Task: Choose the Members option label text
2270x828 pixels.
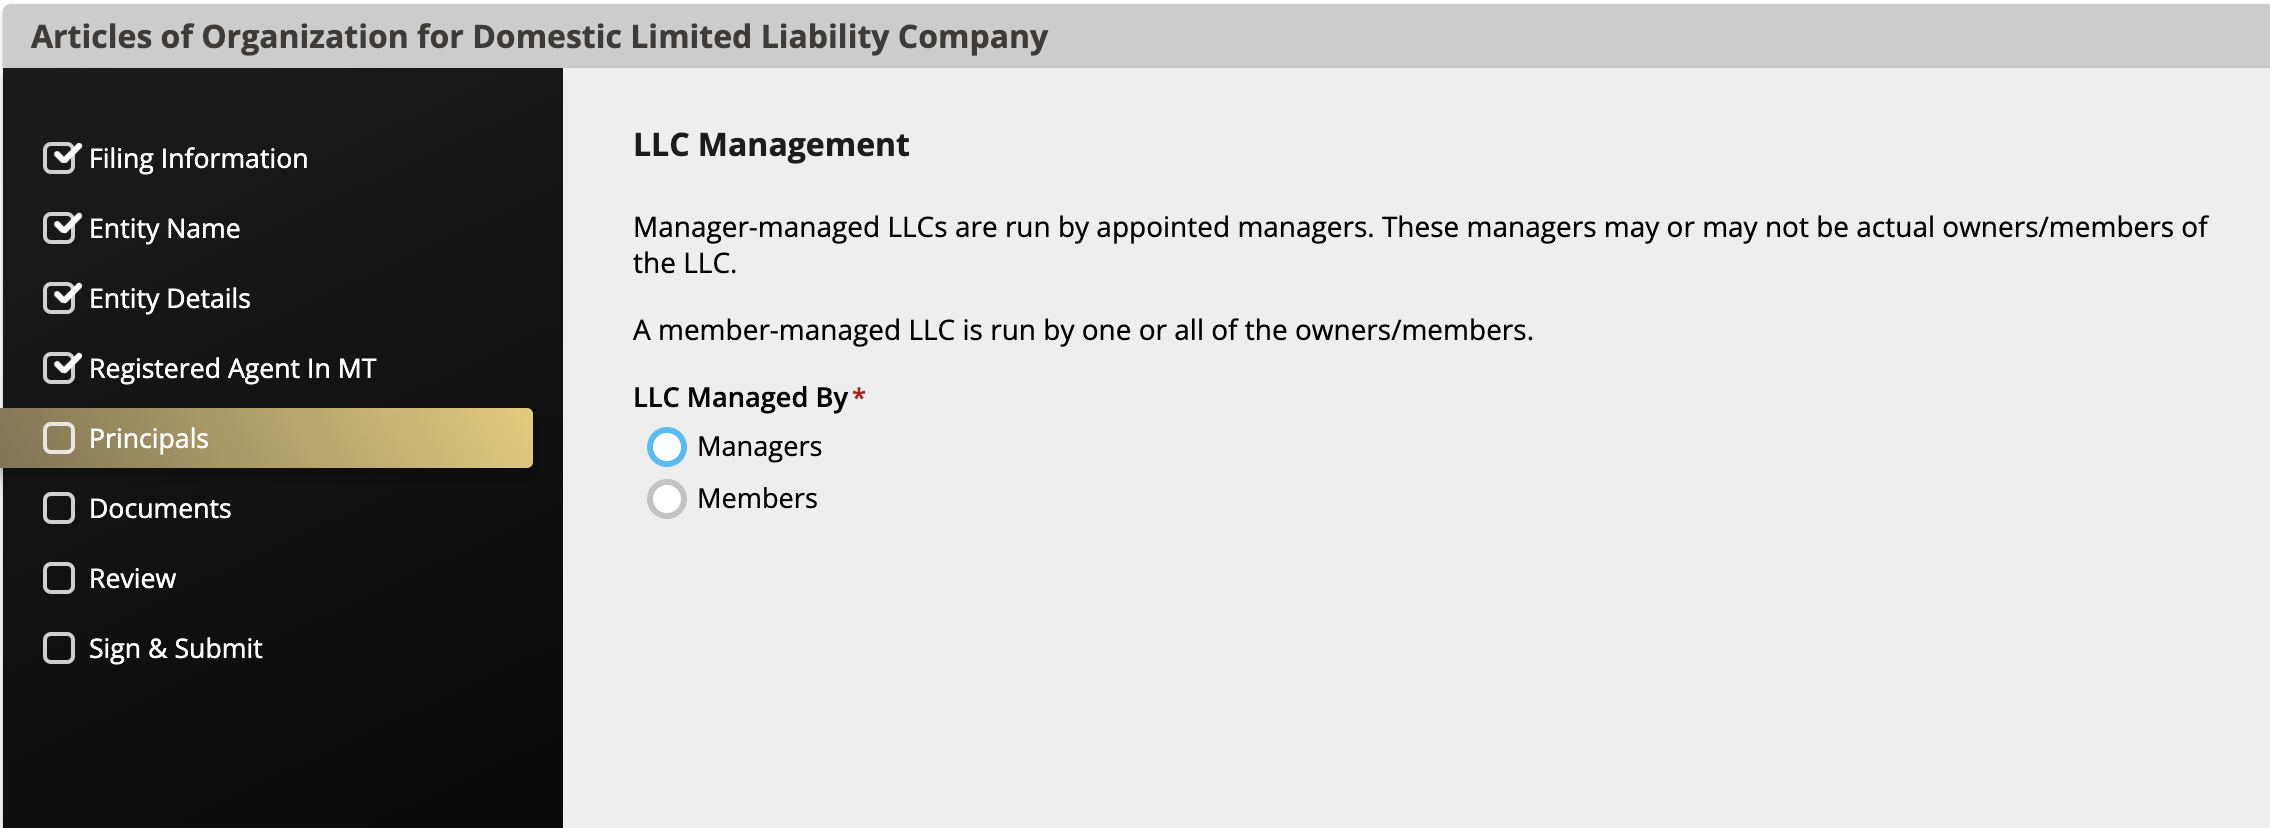Action: click(x=757, y=498)
